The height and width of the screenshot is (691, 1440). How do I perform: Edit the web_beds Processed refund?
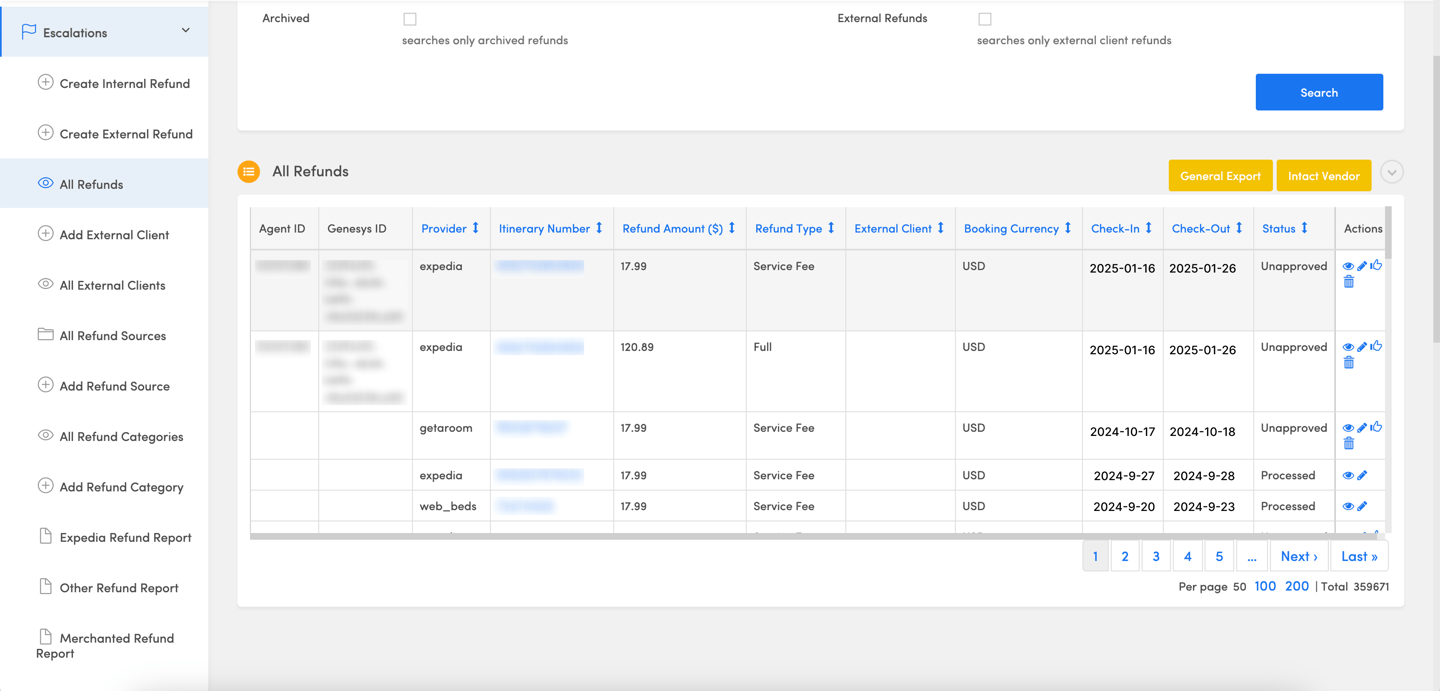point(1362,507)
